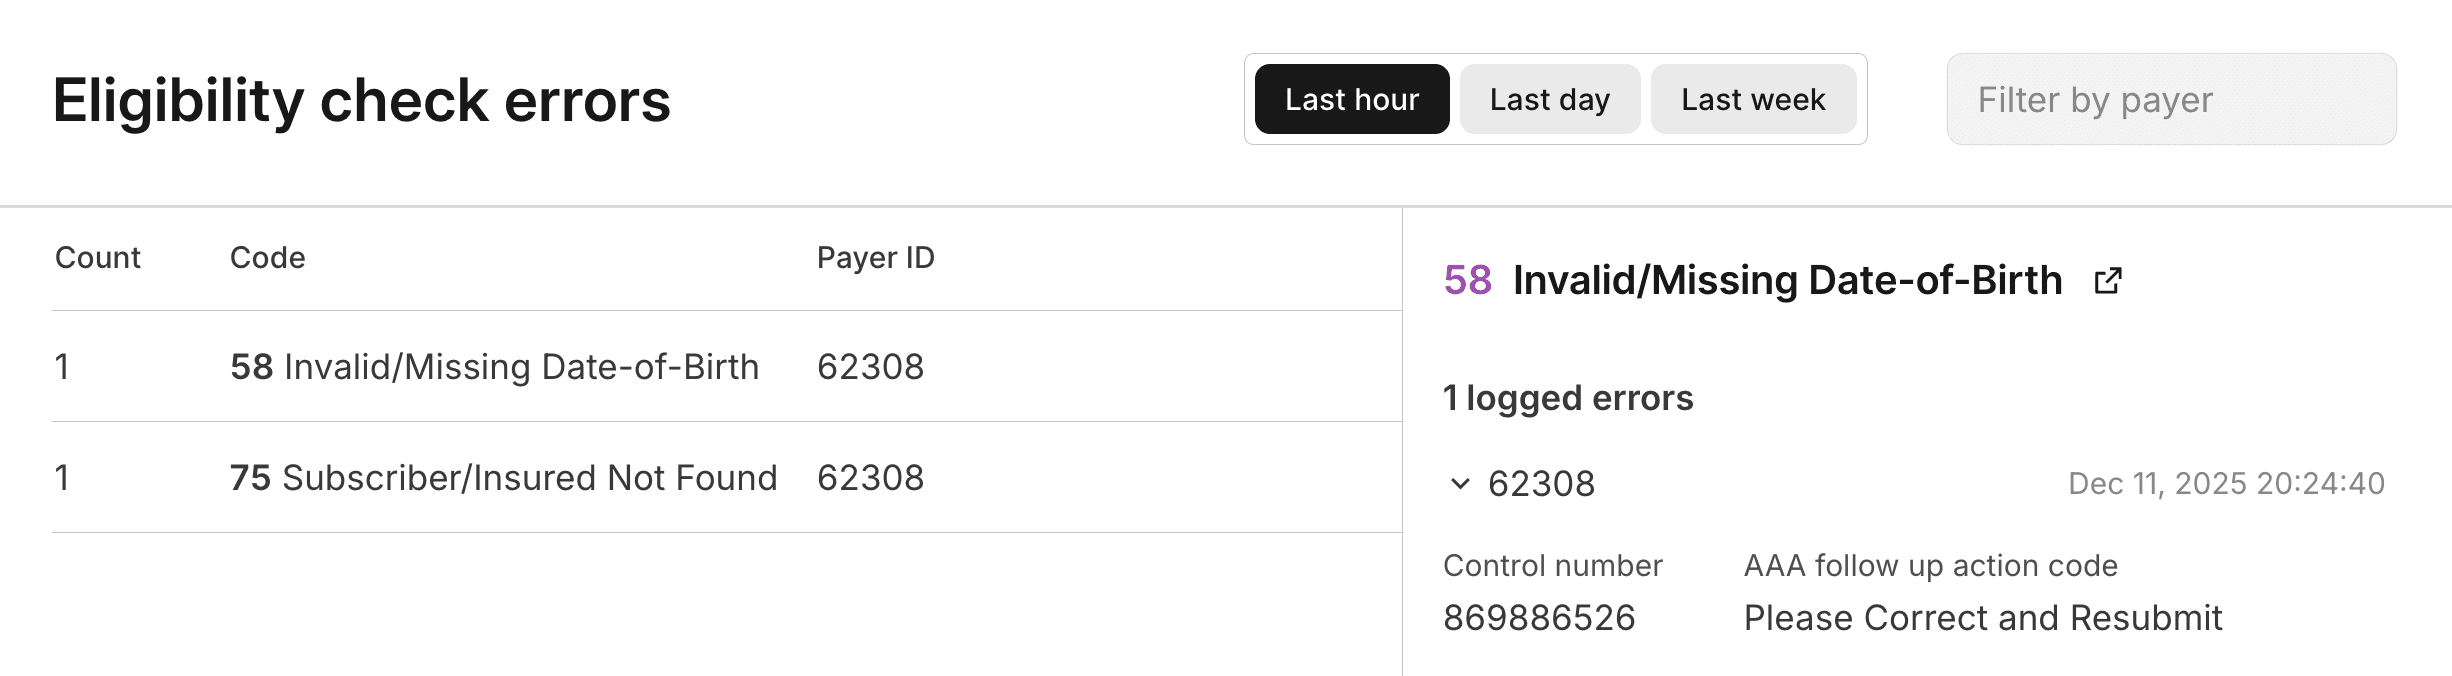Image resolution: width=2452 pixels, height=676 pixels.
Task: Click payer ID 62308 in error 75 row
Action: 870,478
